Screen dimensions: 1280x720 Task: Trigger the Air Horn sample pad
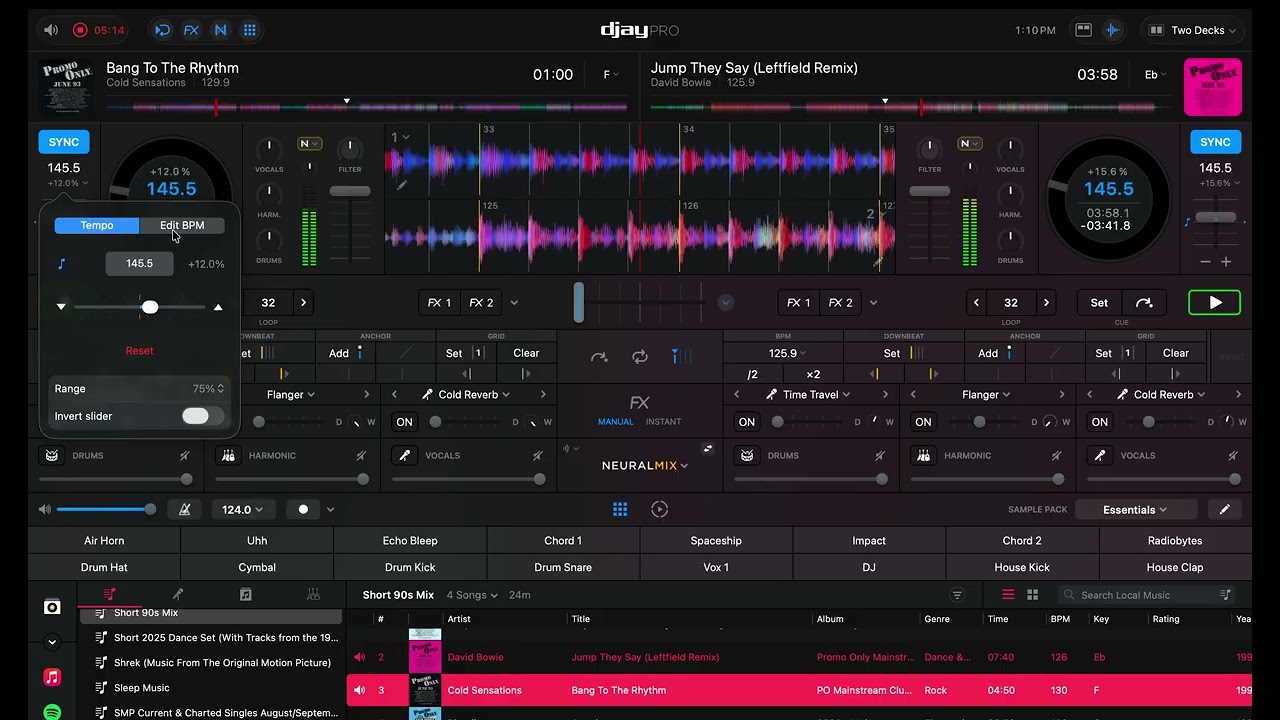(104, 540)
